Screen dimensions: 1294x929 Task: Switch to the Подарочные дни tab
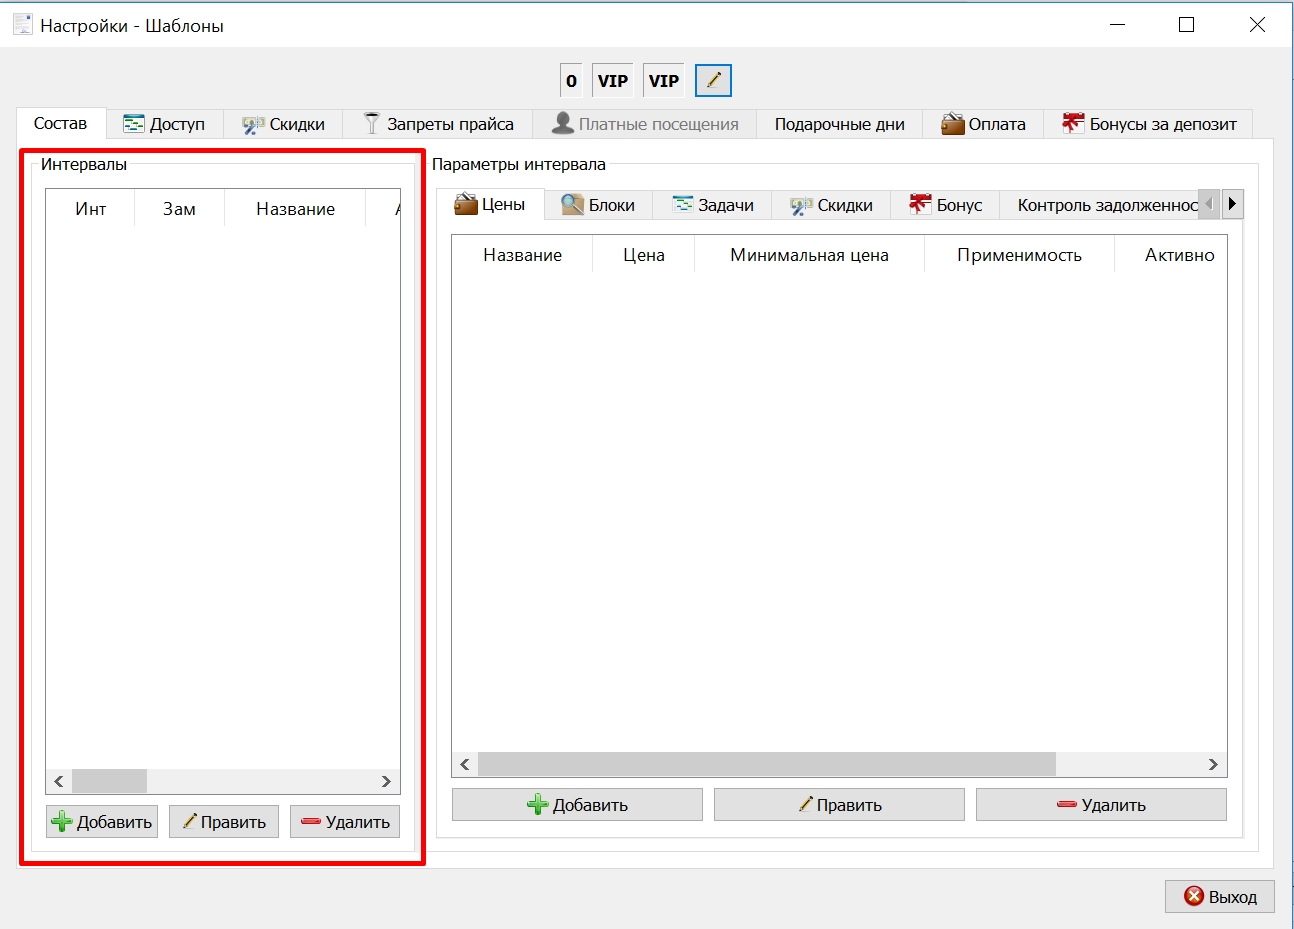(839, 124)
